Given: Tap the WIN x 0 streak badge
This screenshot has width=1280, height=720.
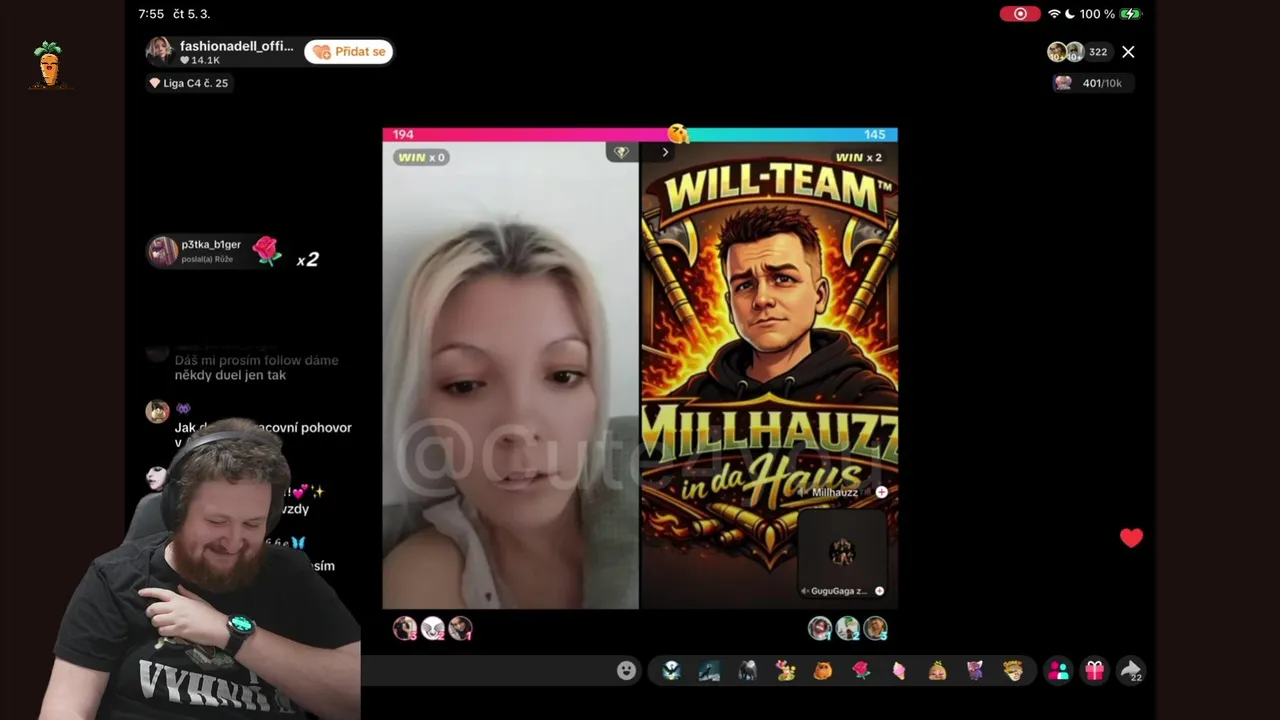Looking at the screenshot, I should [x=421, y=157].
